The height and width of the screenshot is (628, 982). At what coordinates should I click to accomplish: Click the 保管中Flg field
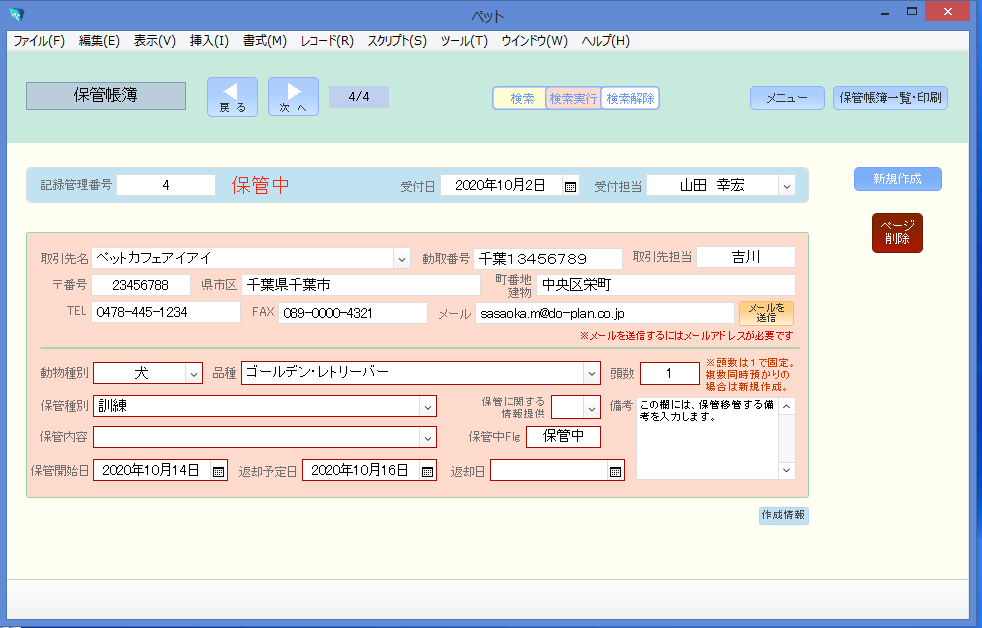point(563,436)
